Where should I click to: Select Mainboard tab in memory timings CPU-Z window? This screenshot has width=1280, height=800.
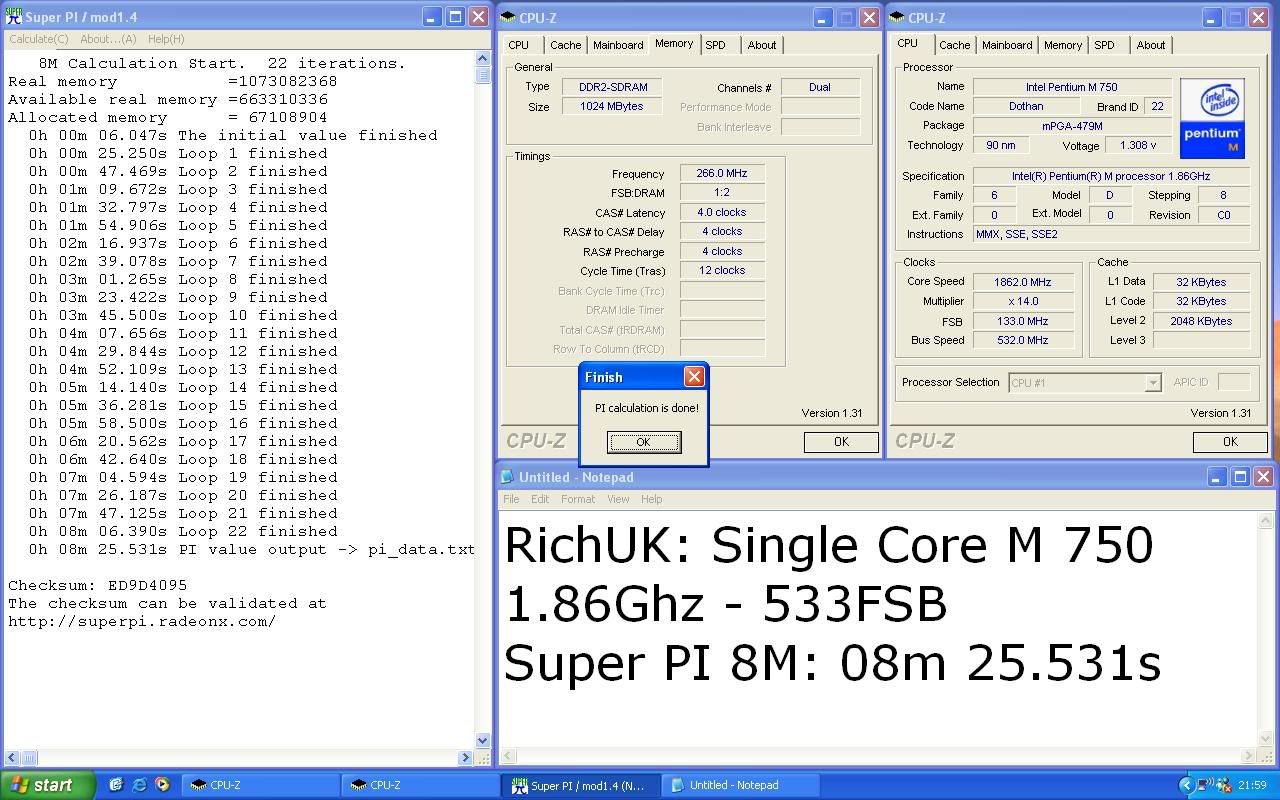coord(618,45)
